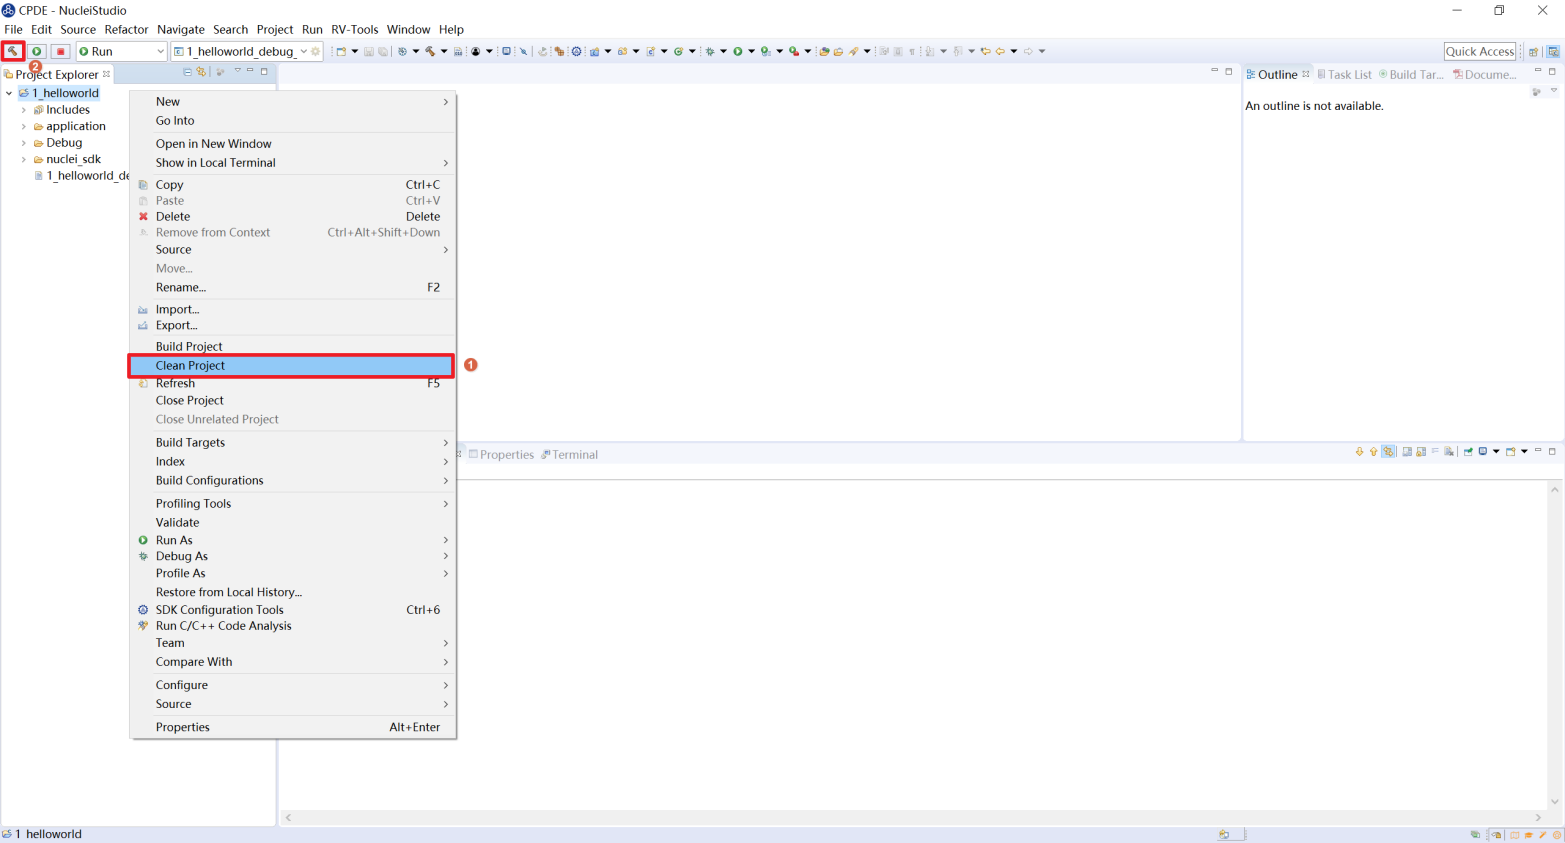Choose Build Project from the context menu
1565x843 pixels.
tap(292, 346)
